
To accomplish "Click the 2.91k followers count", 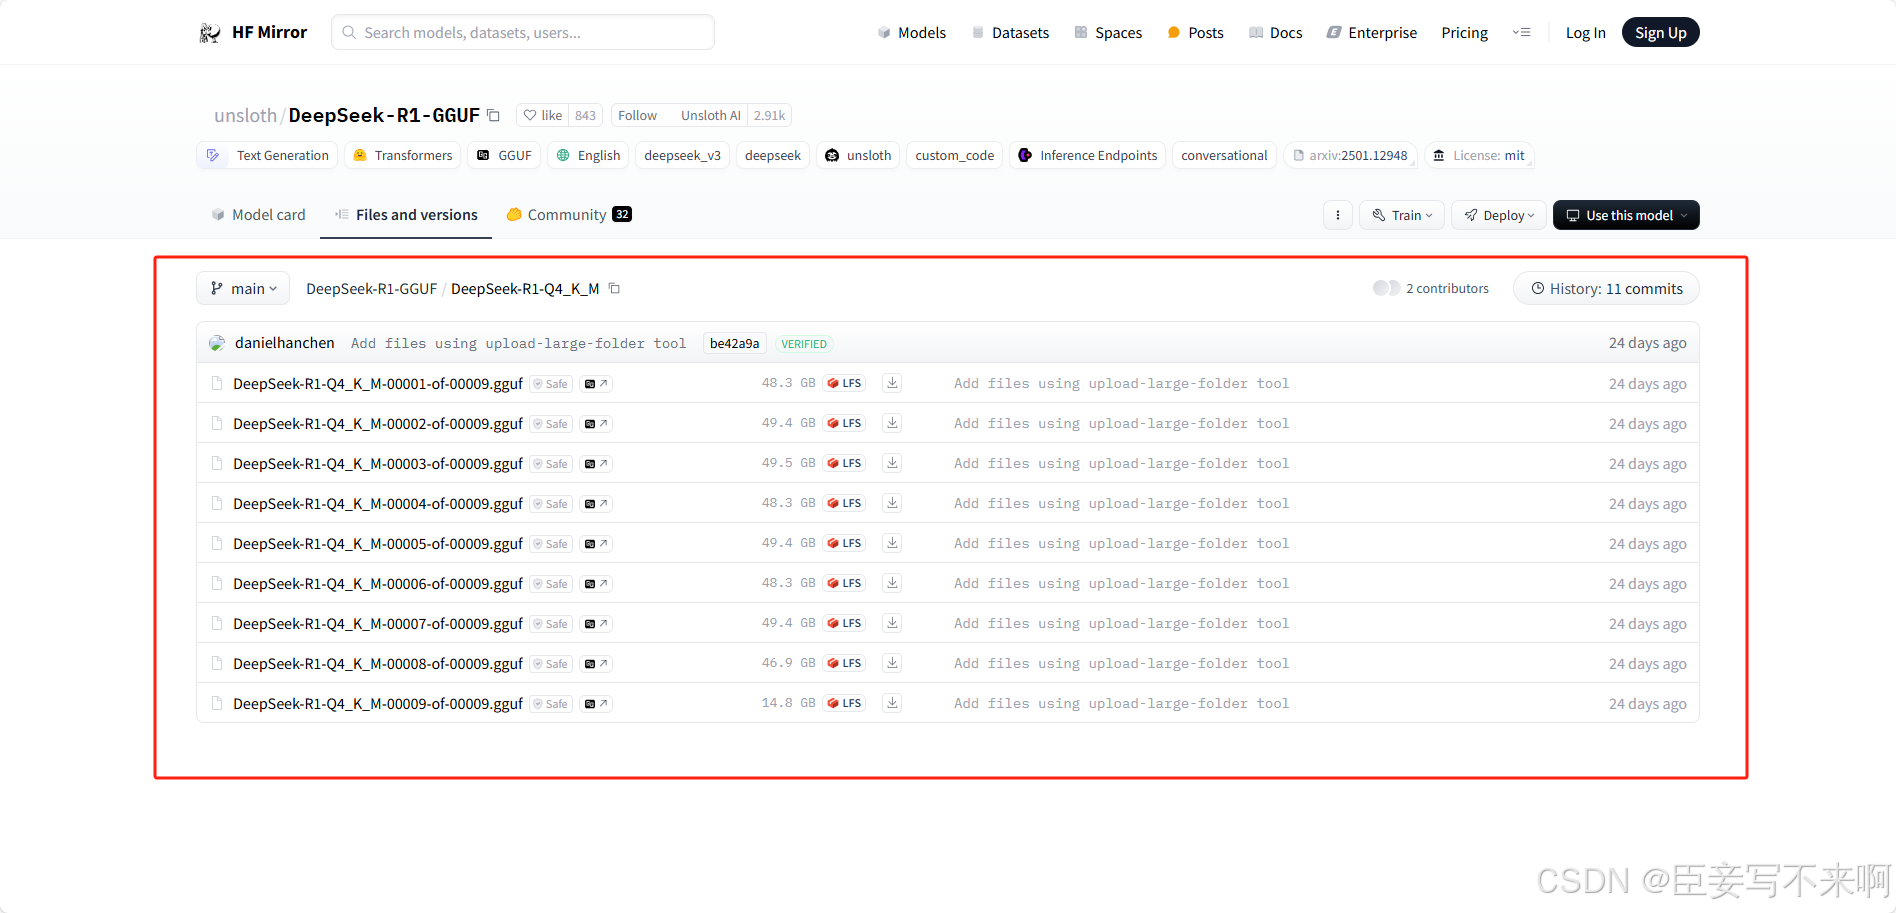I will tap(769, 115).
